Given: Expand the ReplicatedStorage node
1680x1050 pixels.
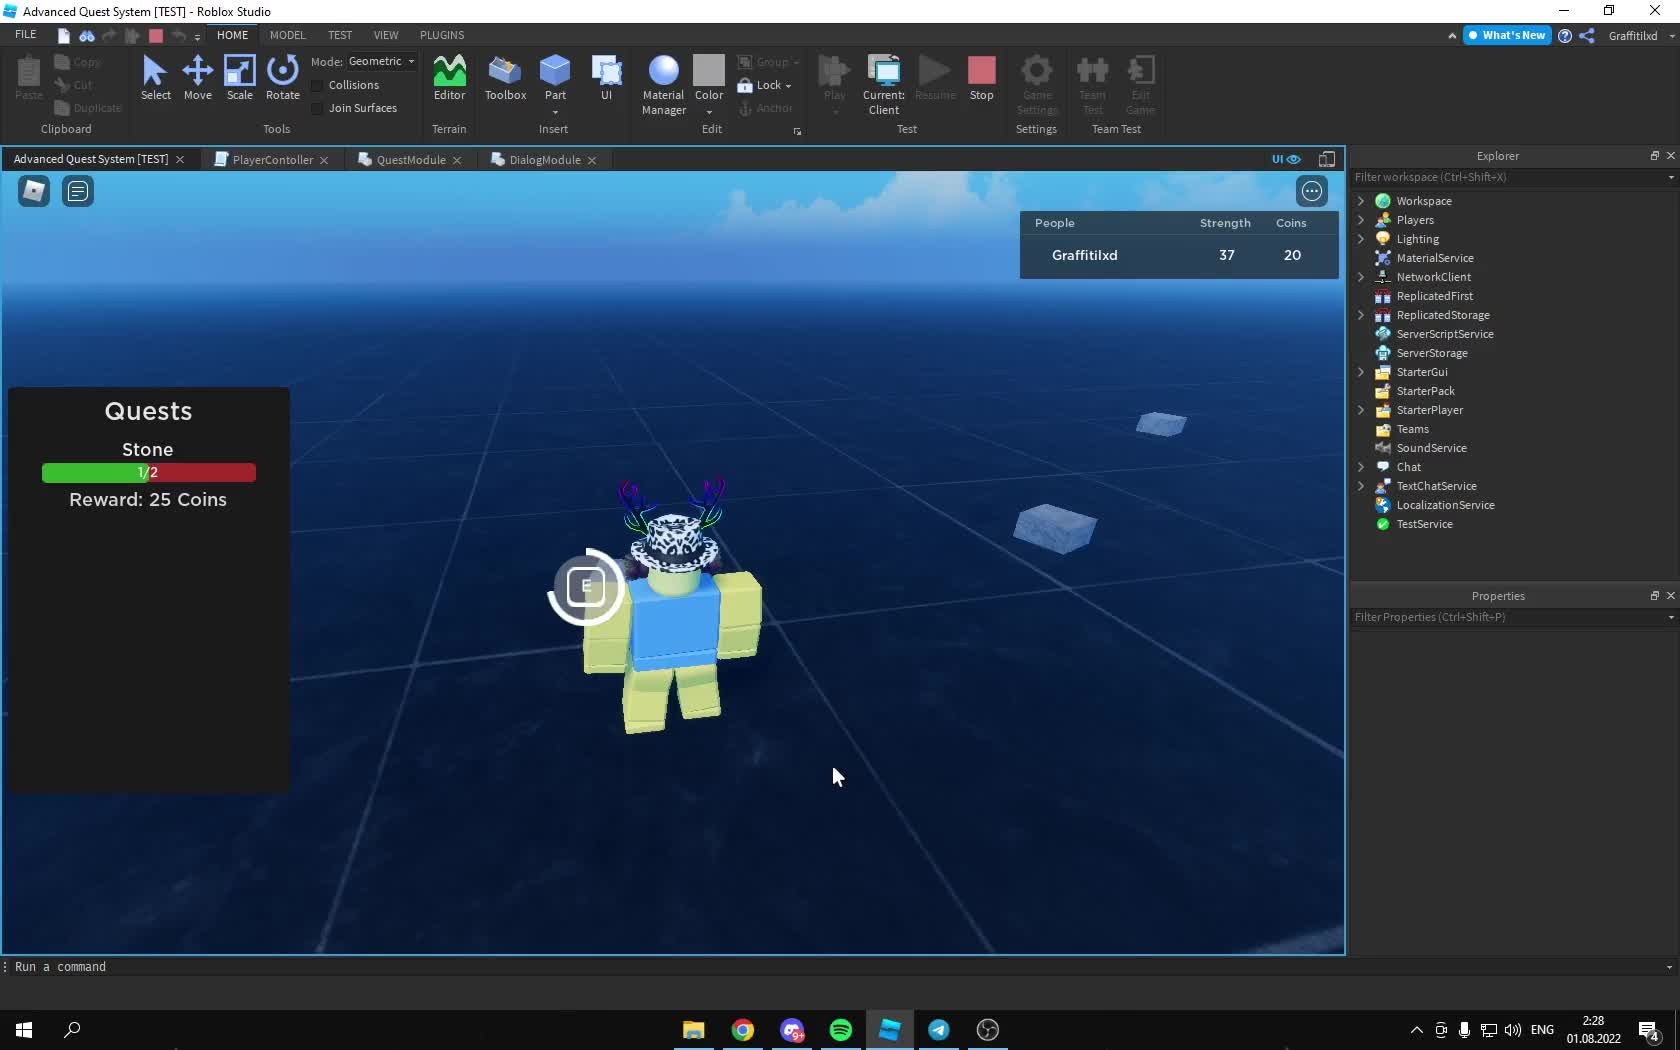Looking at the screenshot, I should [x=1360, y=315].
